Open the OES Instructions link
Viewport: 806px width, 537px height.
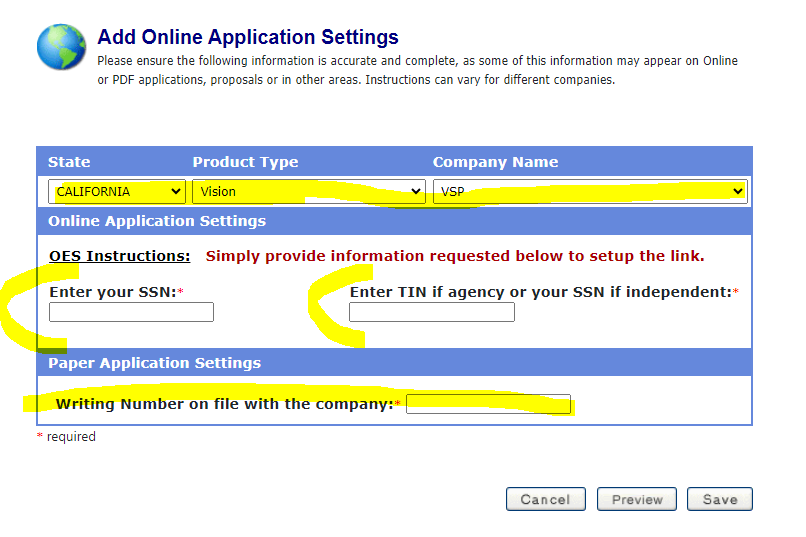click(x=120, y=256)
